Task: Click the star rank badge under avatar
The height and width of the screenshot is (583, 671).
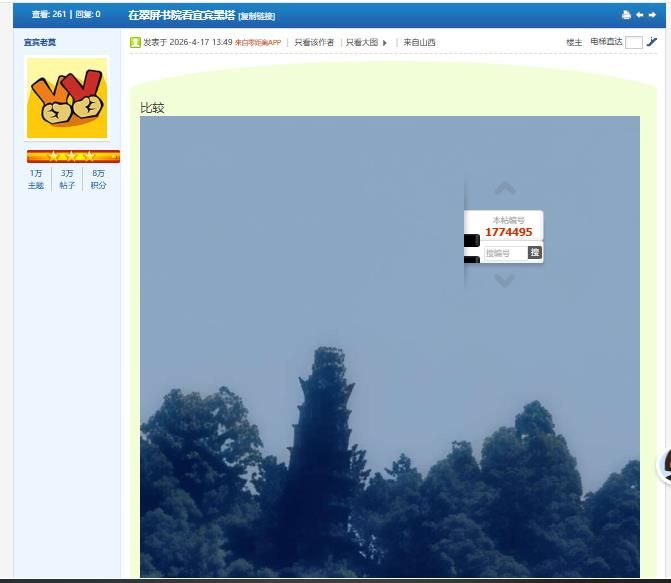Action: [73, 156]
